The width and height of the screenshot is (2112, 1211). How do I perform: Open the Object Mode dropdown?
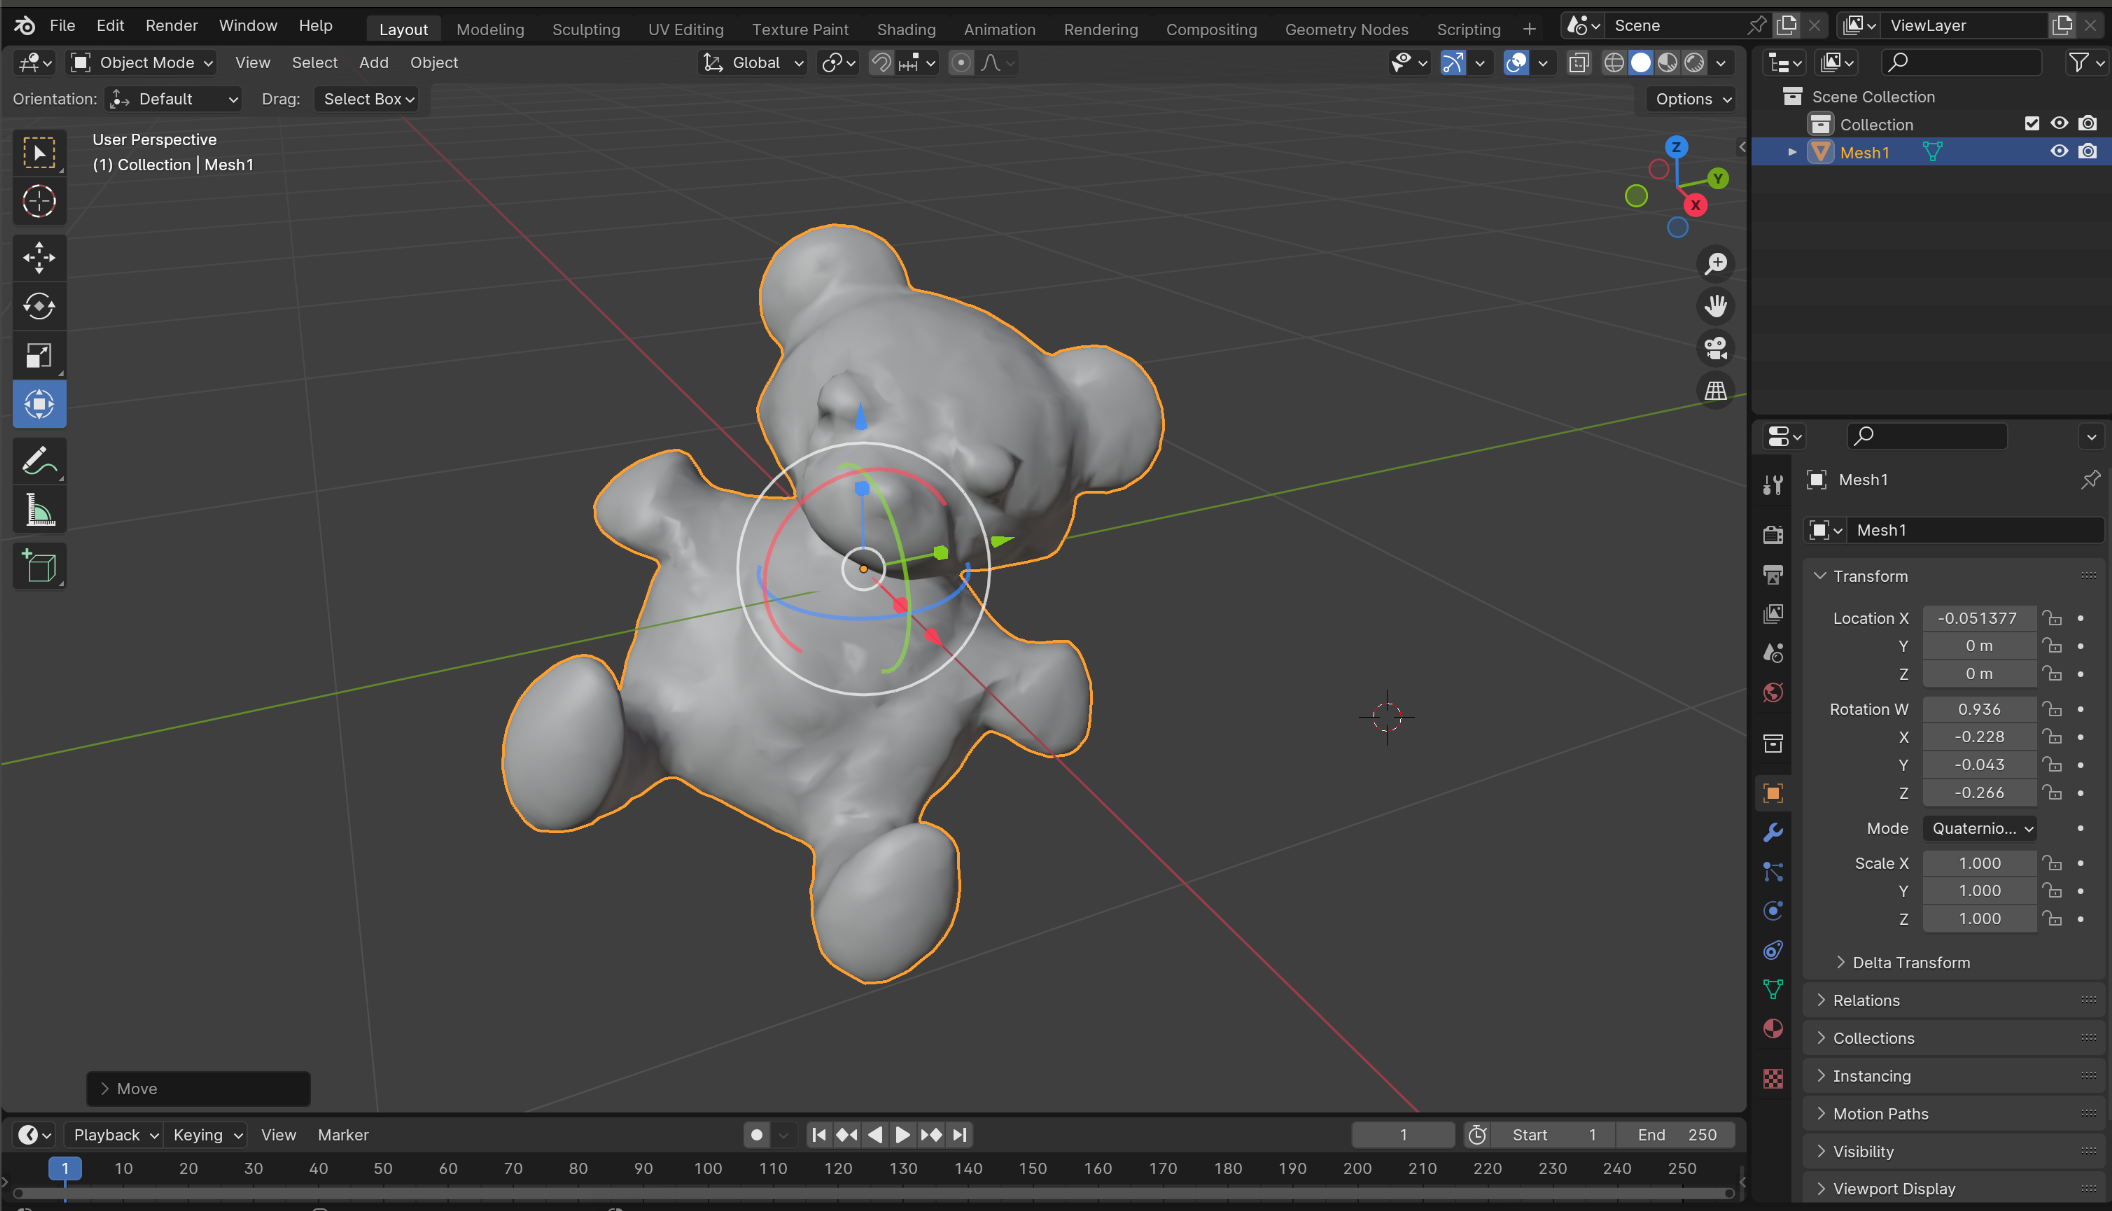141,63
